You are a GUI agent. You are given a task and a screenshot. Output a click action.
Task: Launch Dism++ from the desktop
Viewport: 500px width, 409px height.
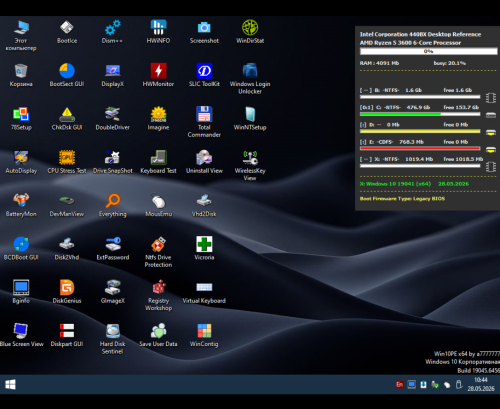tap(112, 32)
